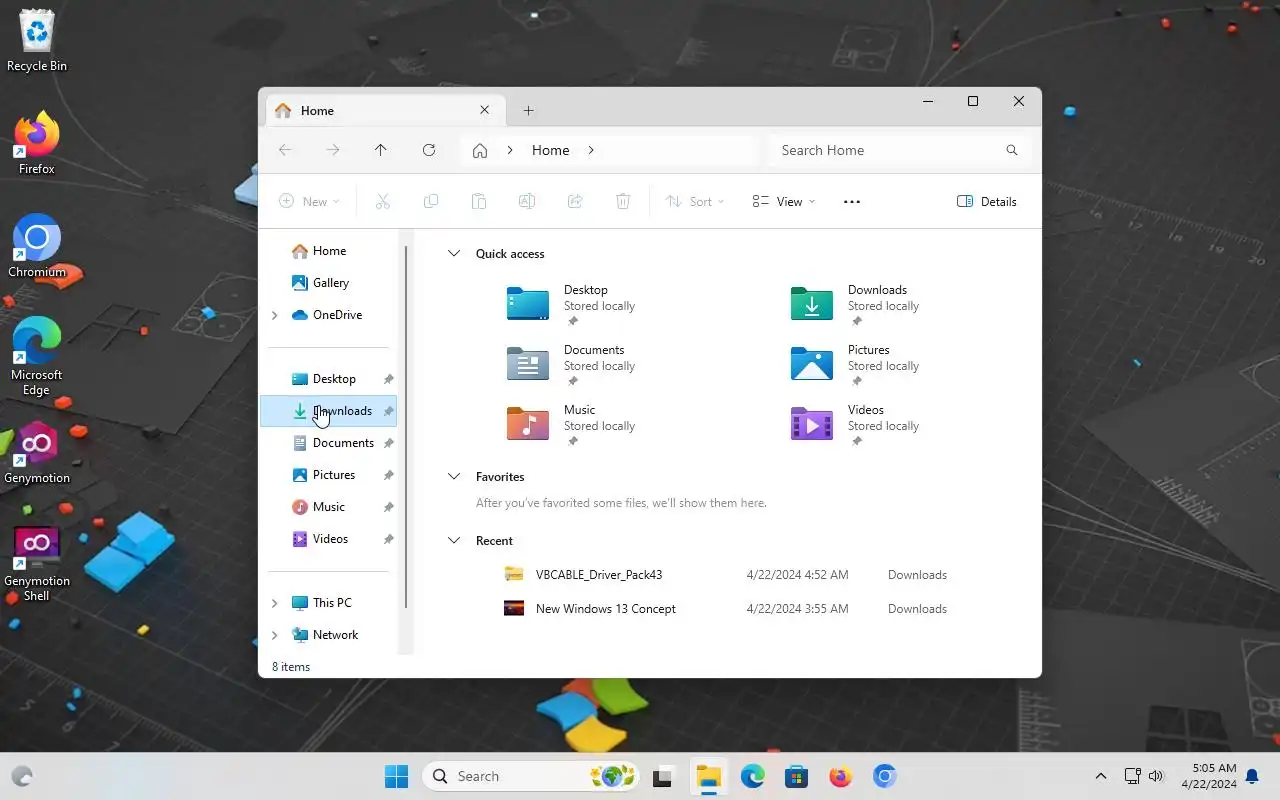Go up one folder level
Viewport: 1280px width, 800px height.
381,150
